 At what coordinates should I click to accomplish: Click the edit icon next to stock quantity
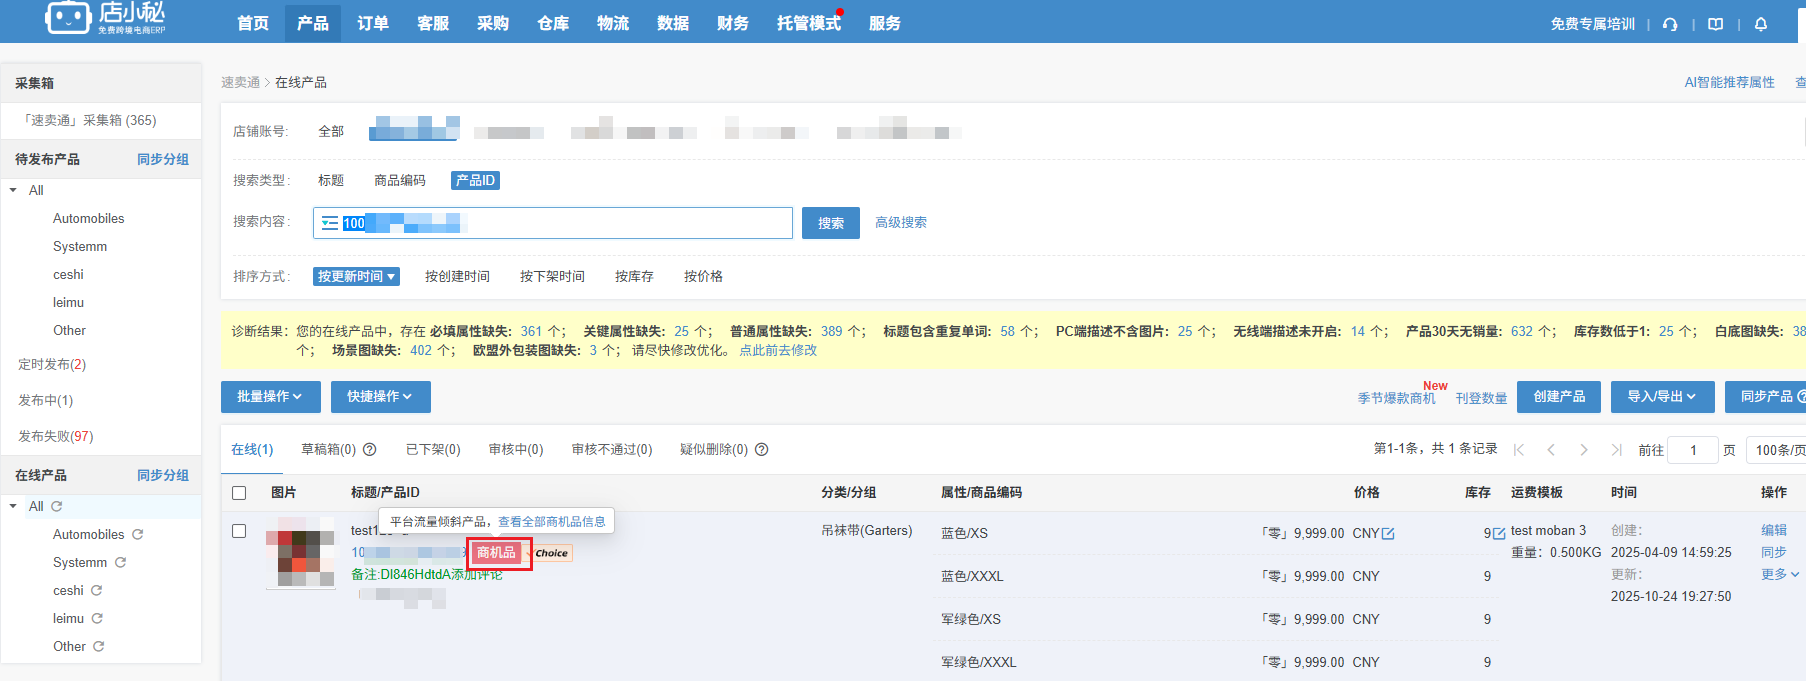point(1499,534)
